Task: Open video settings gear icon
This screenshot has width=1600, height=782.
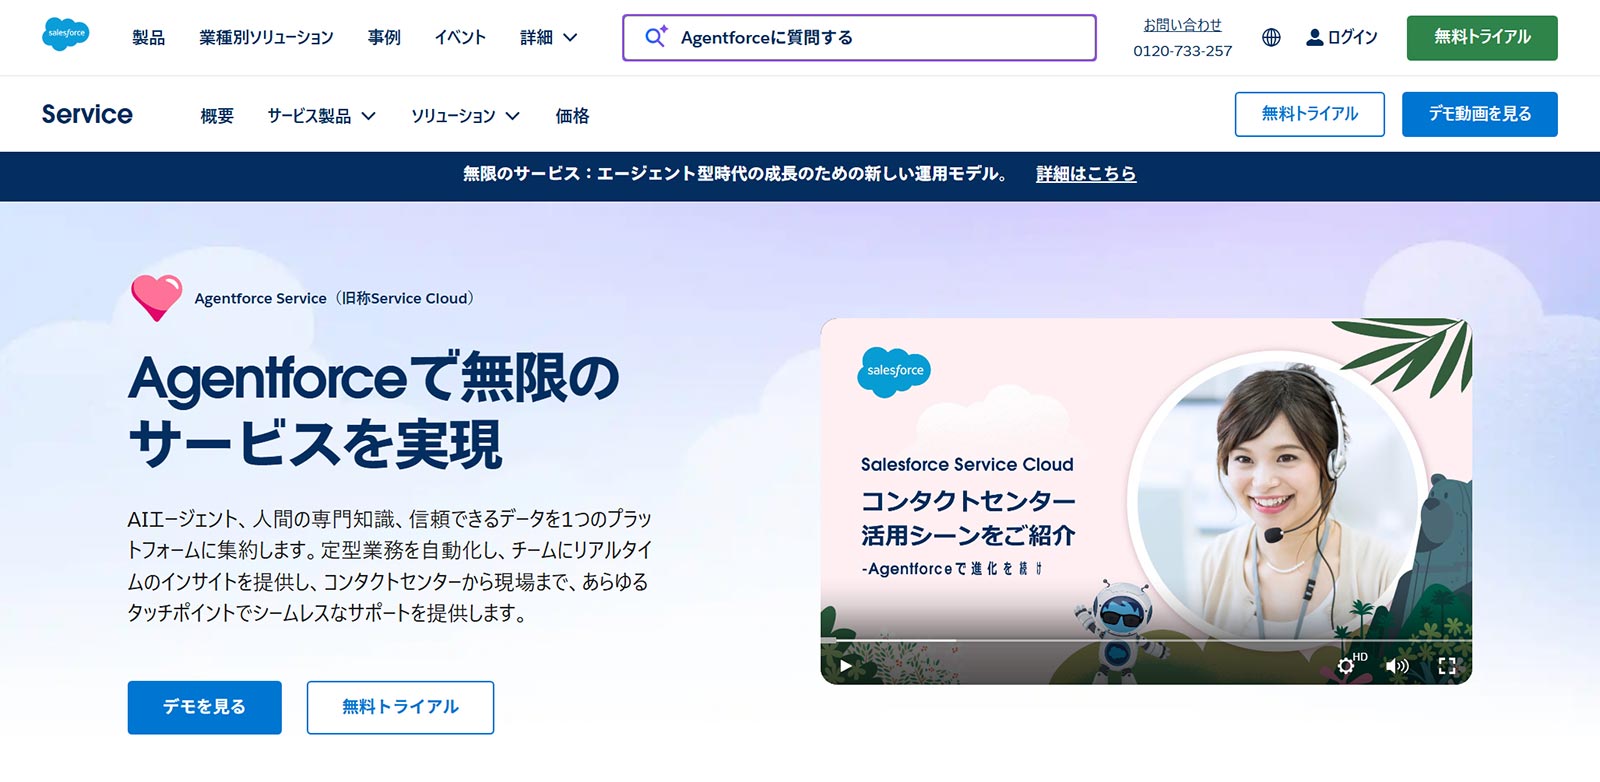Action: click(1346, 665)
